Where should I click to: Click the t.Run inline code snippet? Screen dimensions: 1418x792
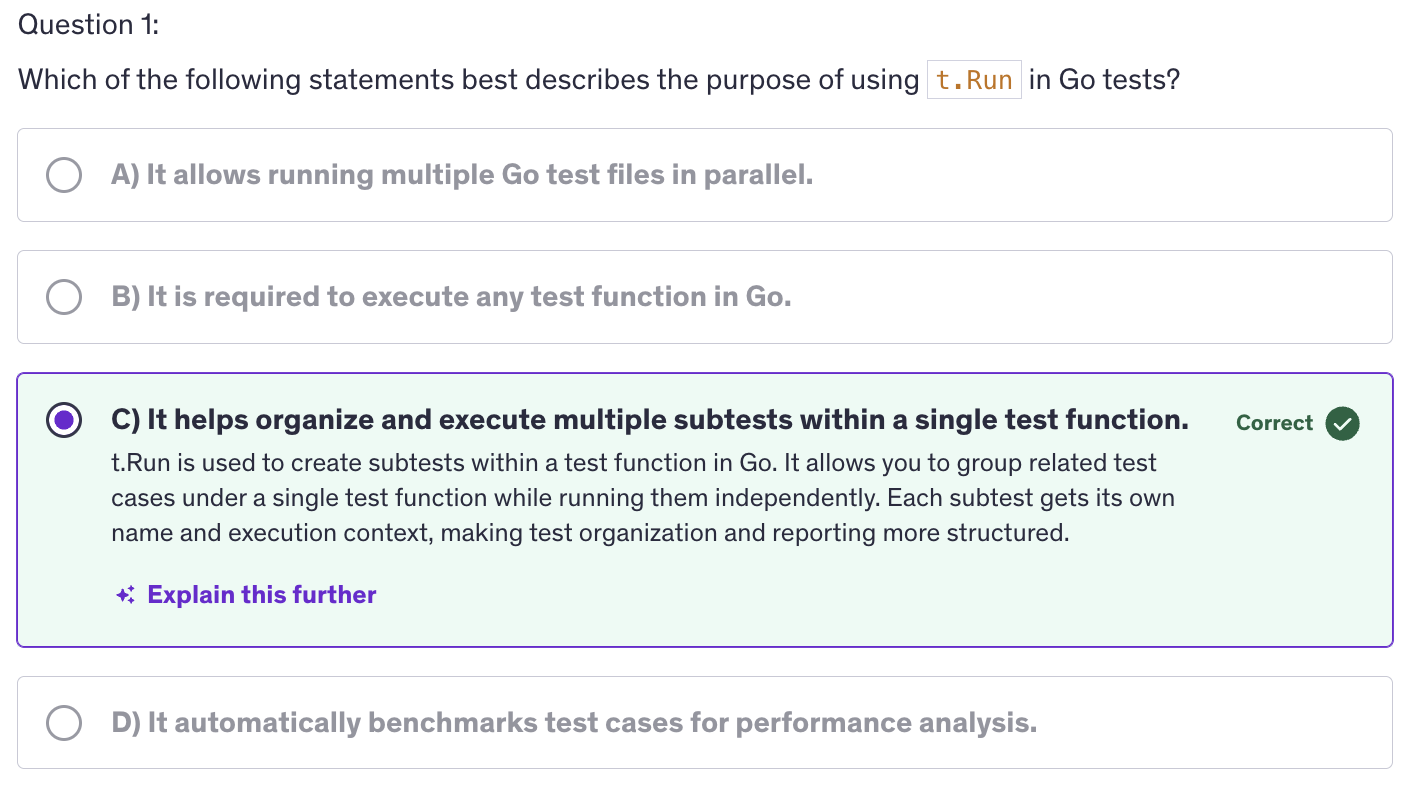click(974, 80)
